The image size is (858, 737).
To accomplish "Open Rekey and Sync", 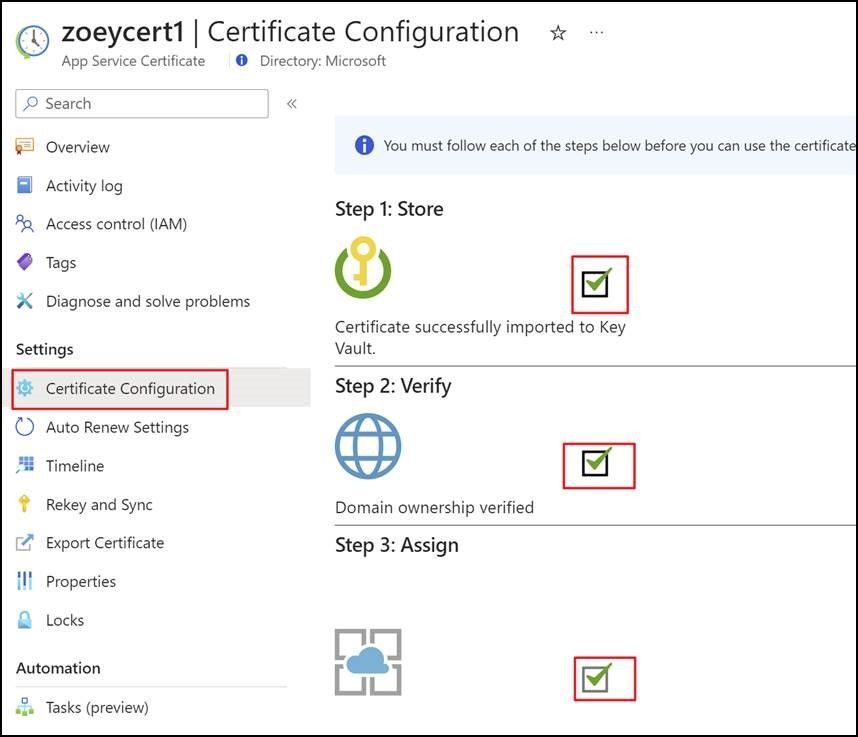I will tap(99, 504).
